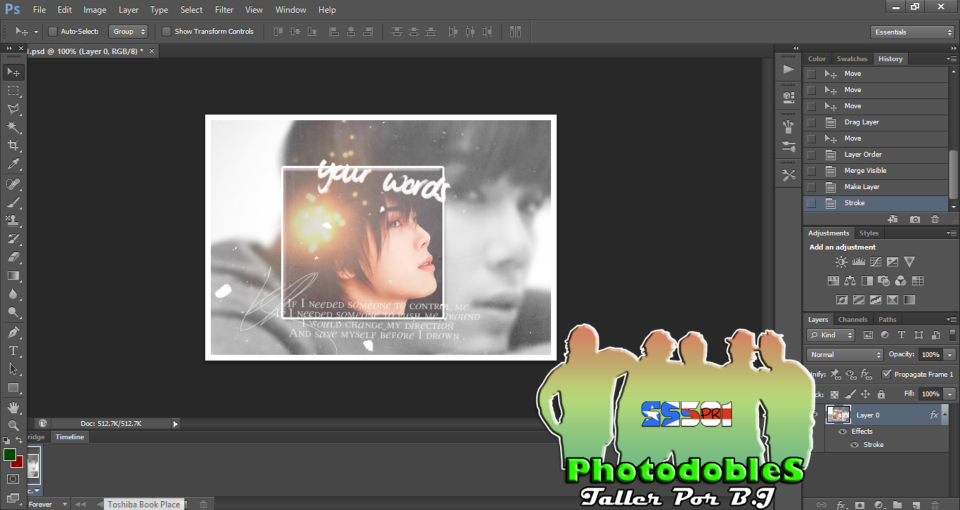Select the Healing Brush tool
The height and width of the screenshot is (510, 960).
(x=13, y=184)
